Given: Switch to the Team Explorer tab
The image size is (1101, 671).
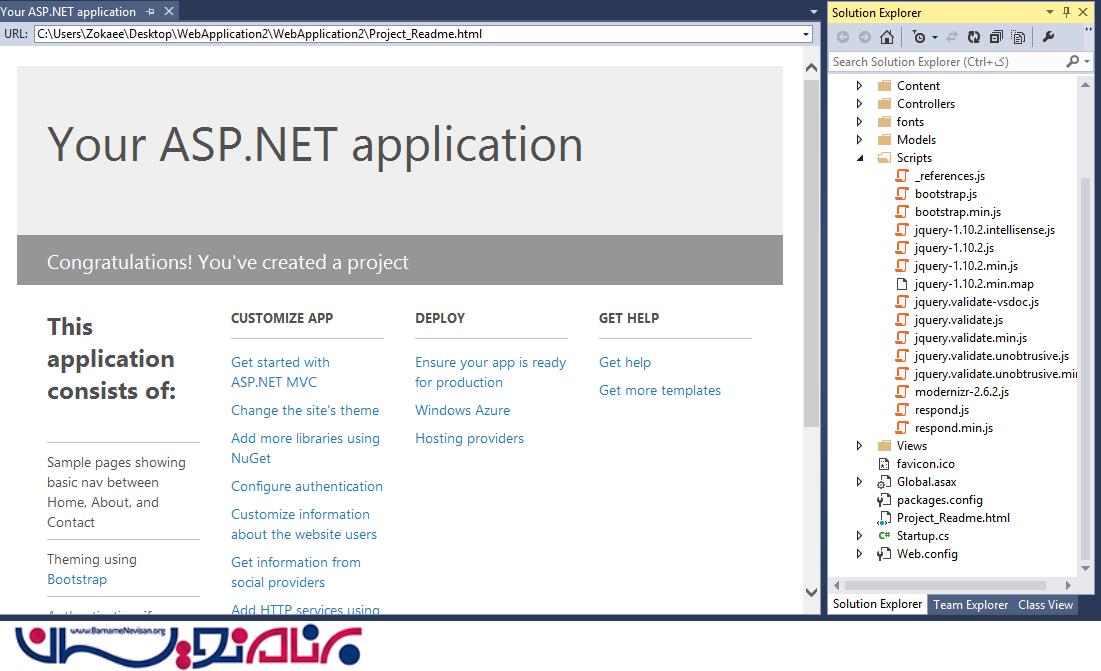Looking at the screenshot, I should (x=970, y=605).
